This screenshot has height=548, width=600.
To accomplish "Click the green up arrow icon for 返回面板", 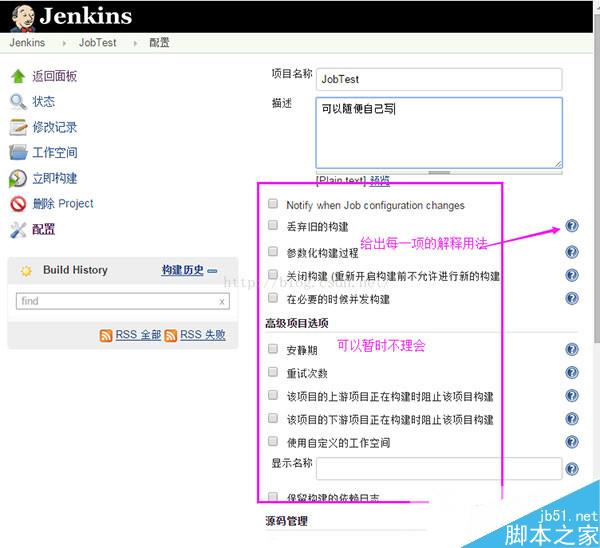I will click(18, 76).
